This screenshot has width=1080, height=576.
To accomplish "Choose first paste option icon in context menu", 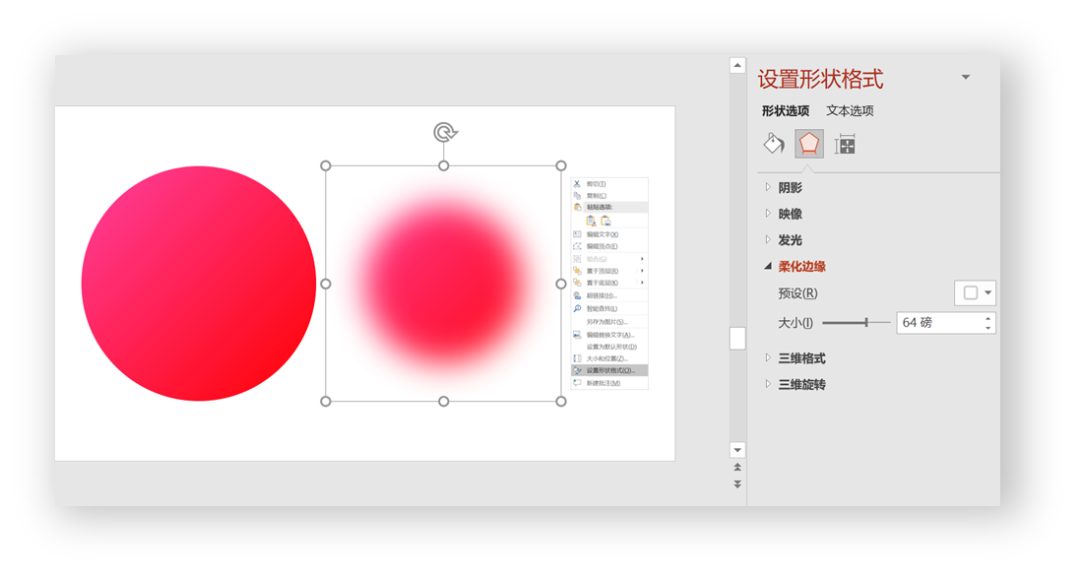I will (591, 220).
